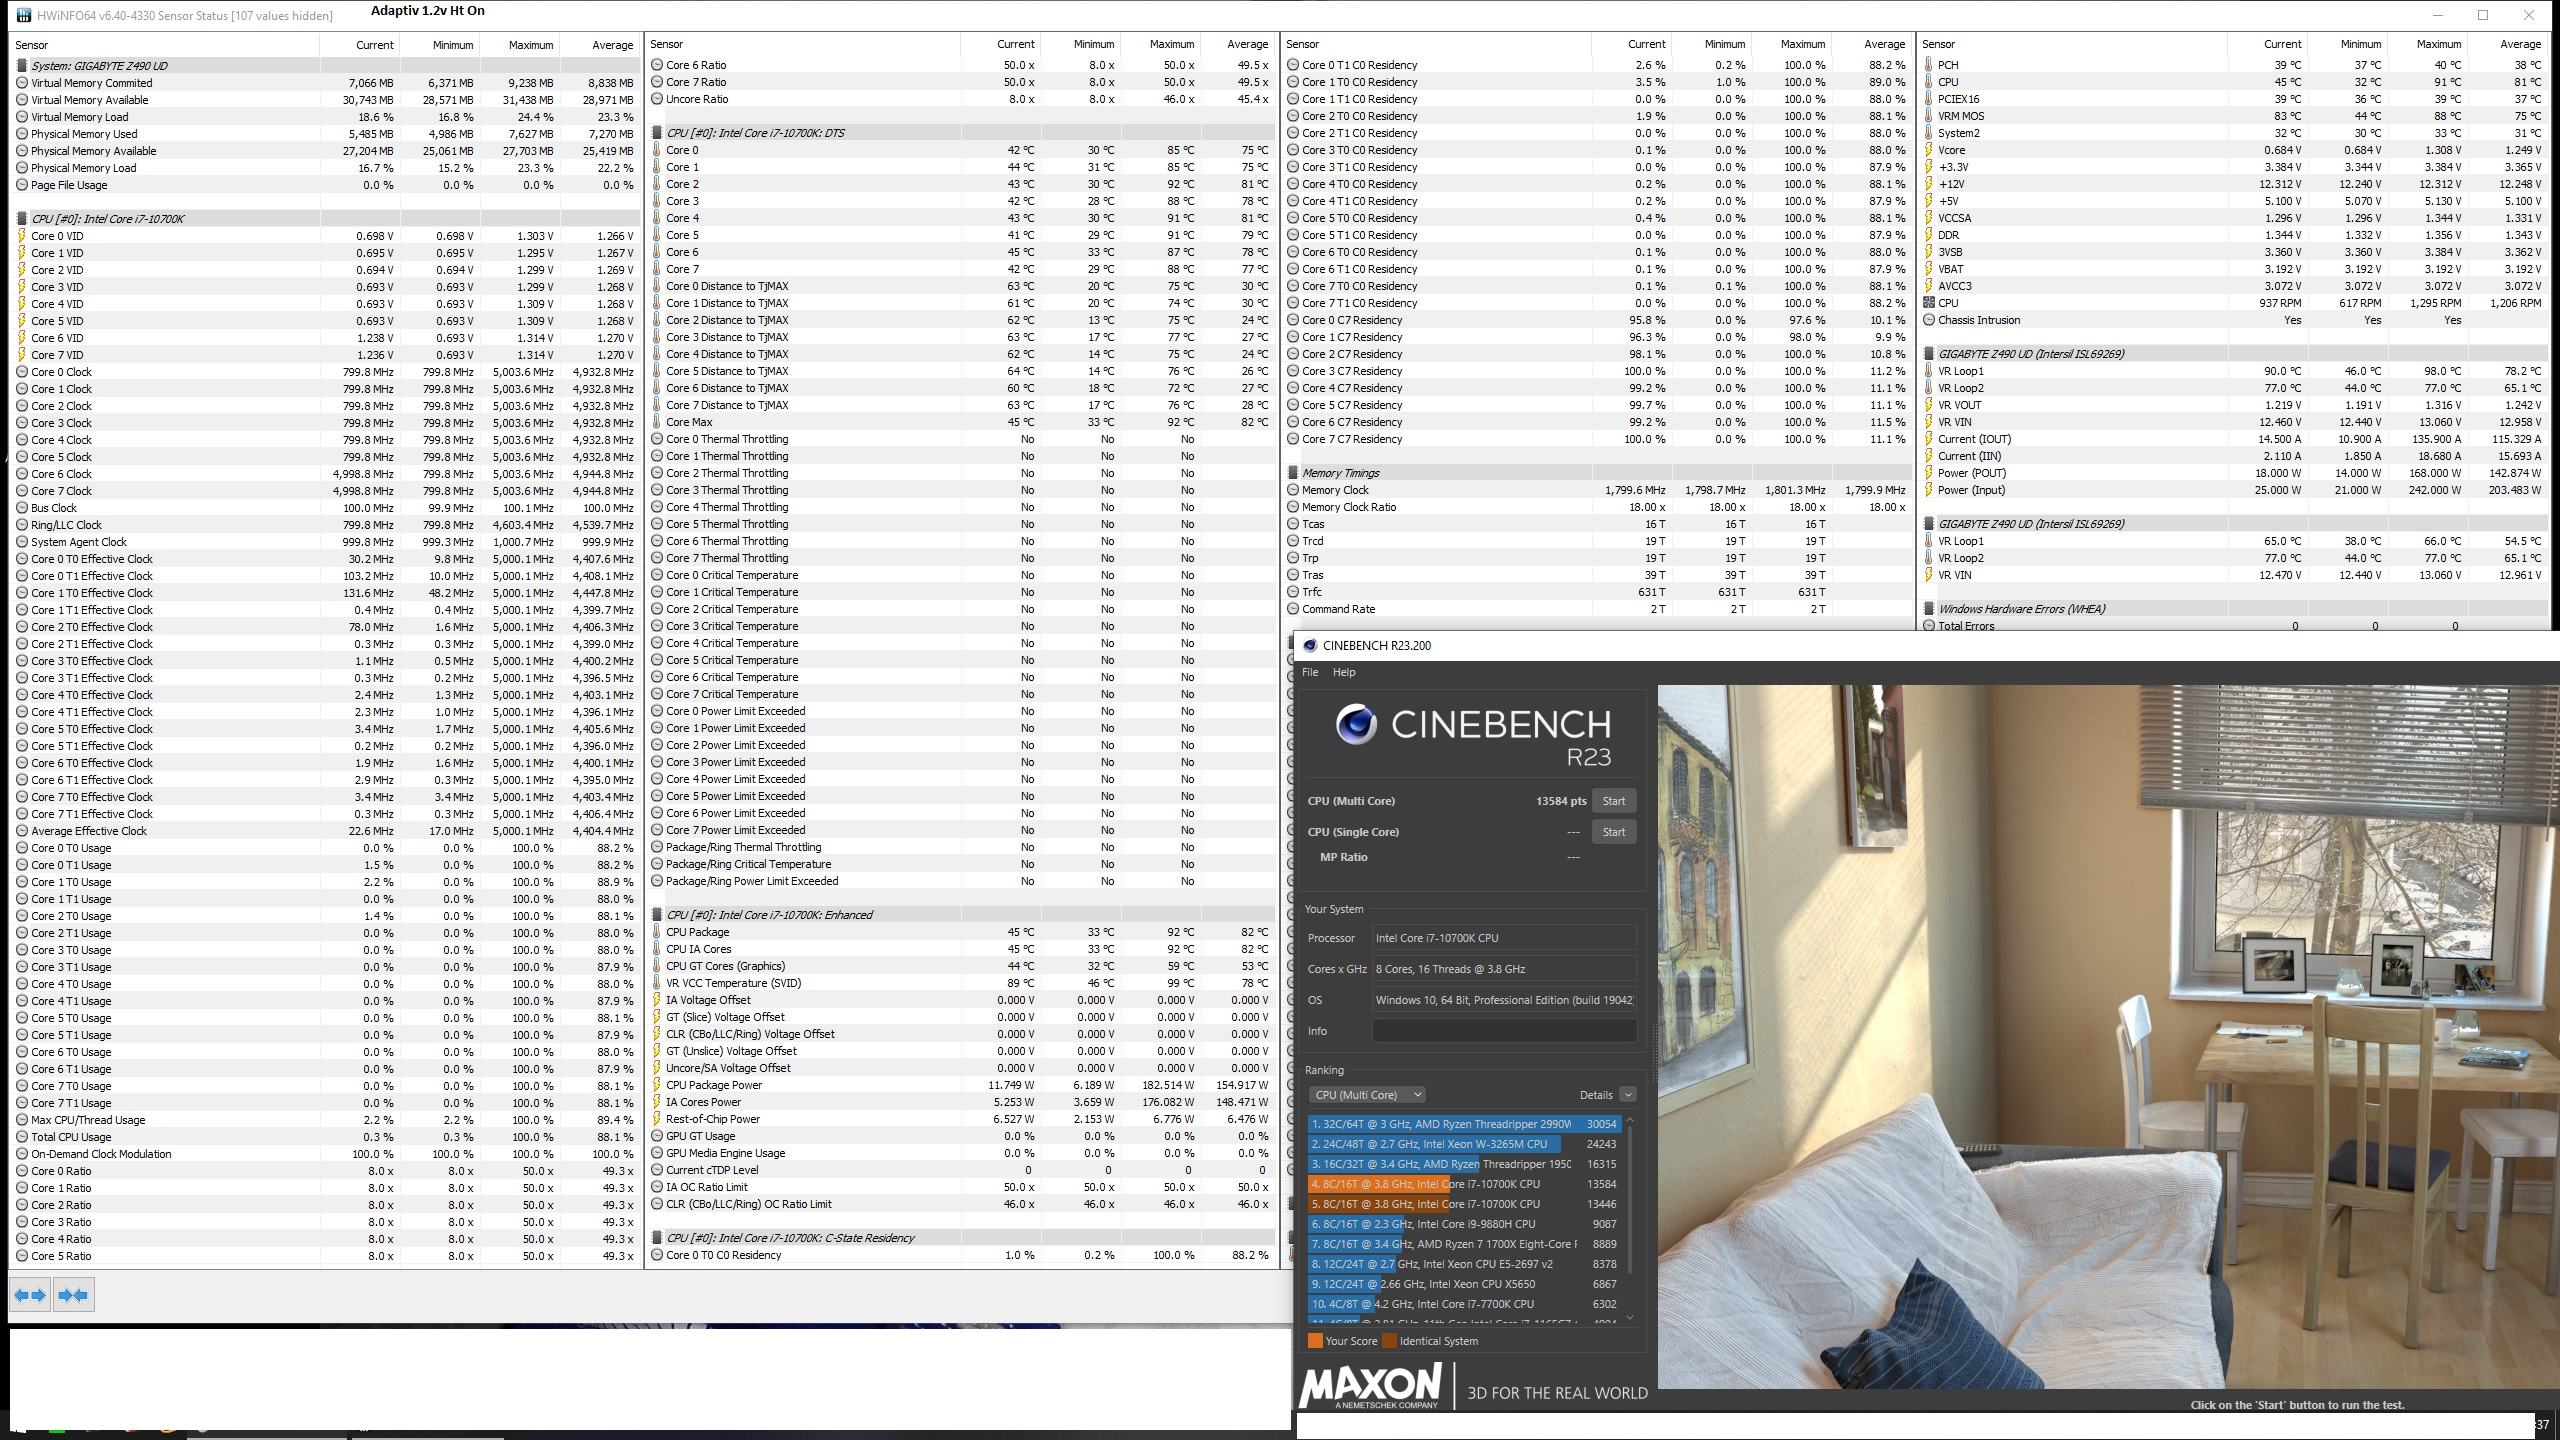Click the lightning icon beside Core 7 VID
The width and height of the screenshot is (2560, 1440).
(22, 355)
